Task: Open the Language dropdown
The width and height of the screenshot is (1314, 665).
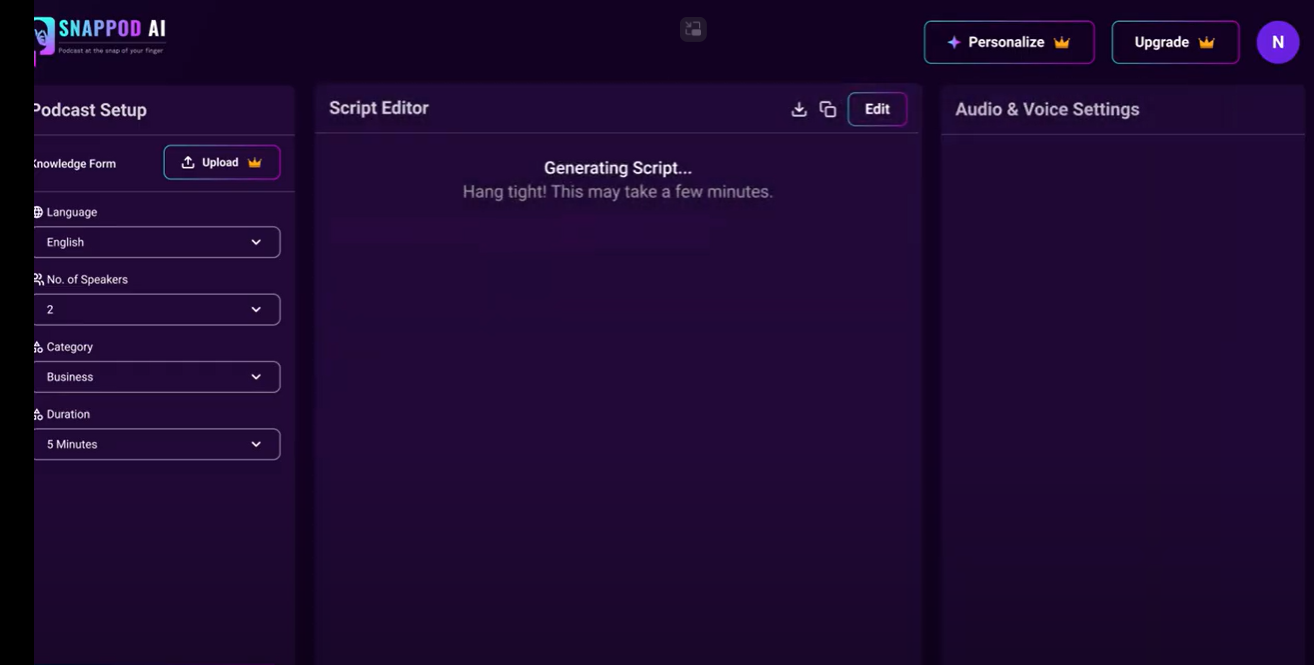Action: click(x=157, y=242)
